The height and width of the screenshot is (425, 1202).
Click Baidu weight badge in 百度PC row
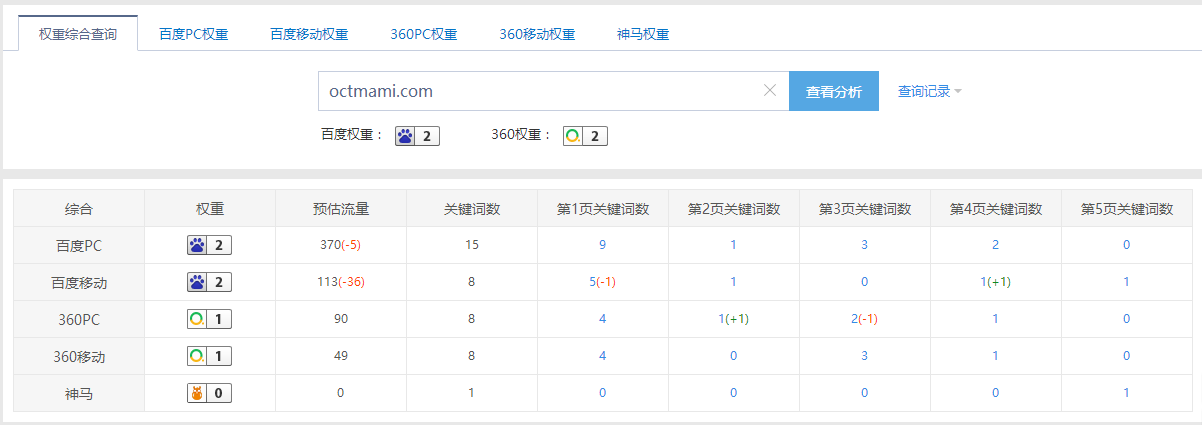click(210, 245)
